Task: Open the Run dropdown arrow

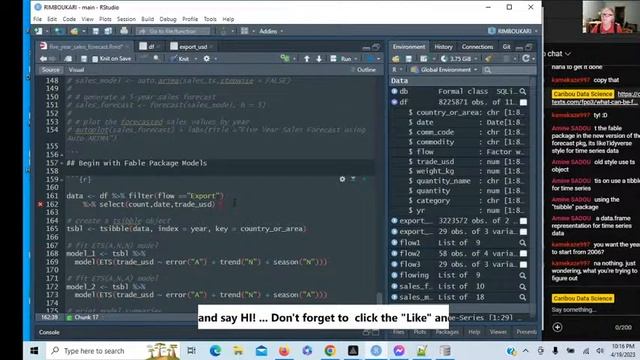Action: click(356, 59)
